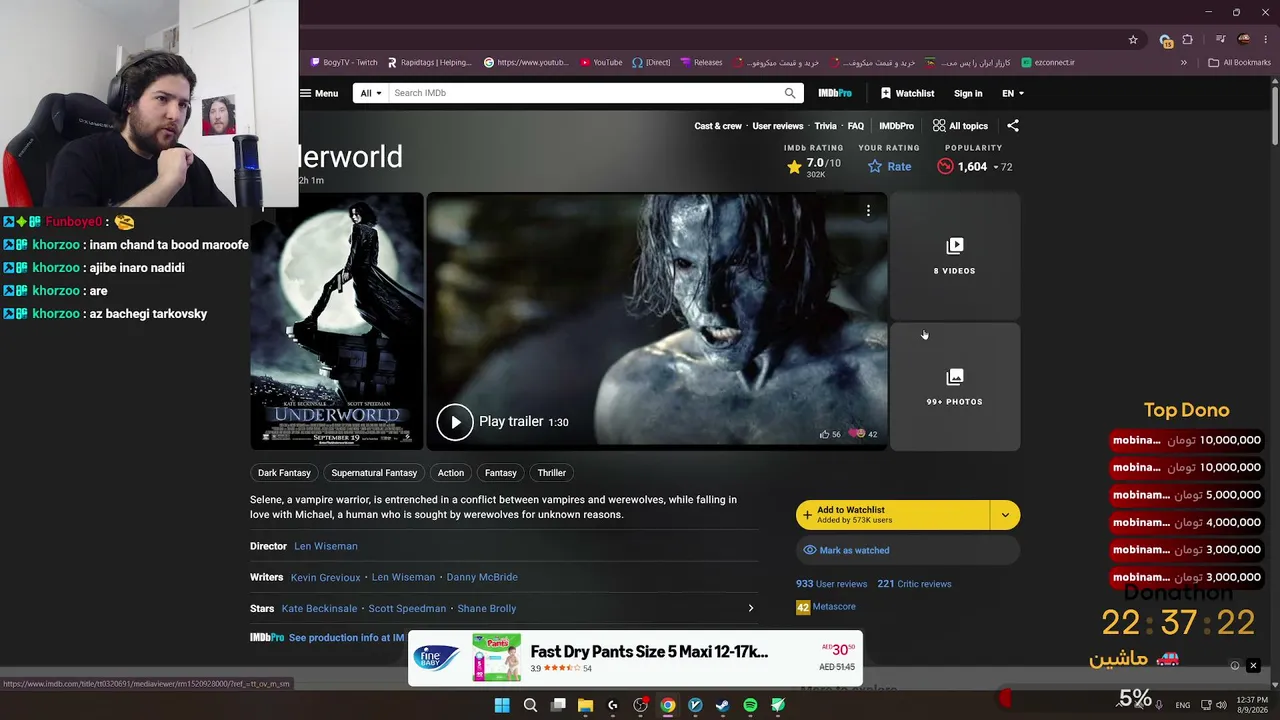Image resolution: width=1280 pixels, height=720 pixels.
Task: Open Steam from the taskbar
Action: coord(722,705)
